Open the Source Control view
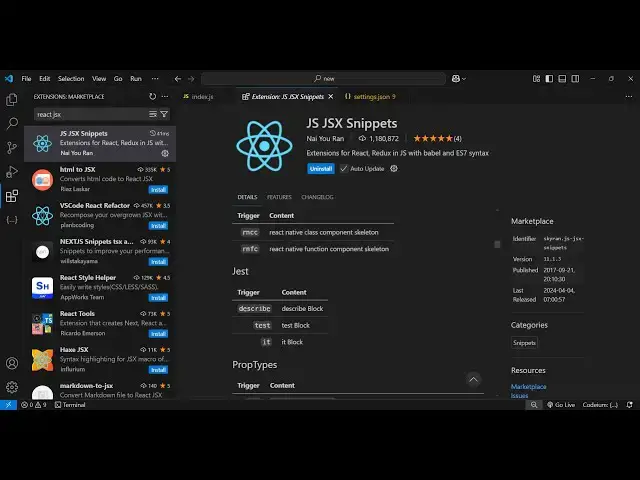 point(12,147)
